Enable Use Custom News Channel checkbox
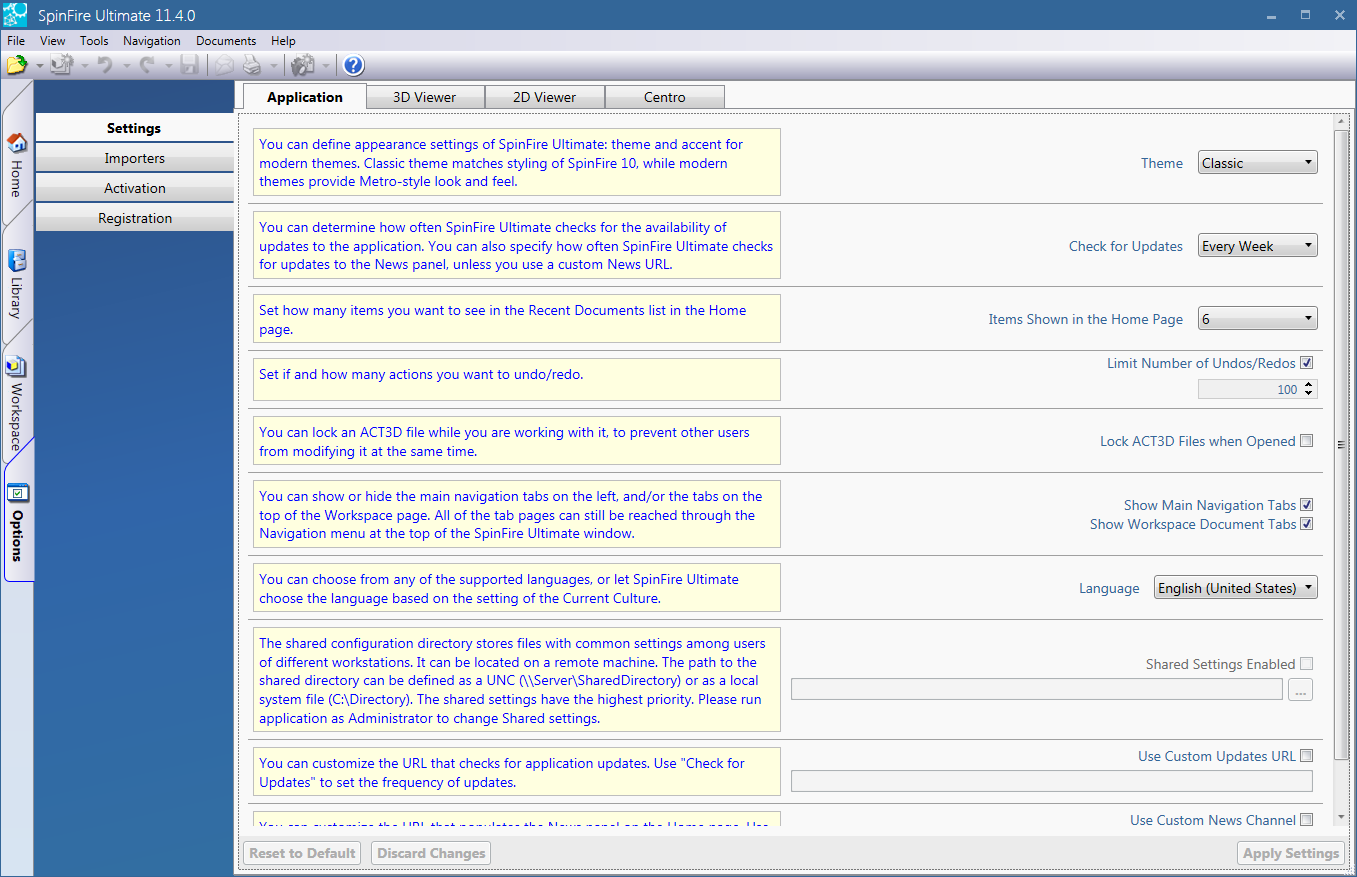 1306,820
